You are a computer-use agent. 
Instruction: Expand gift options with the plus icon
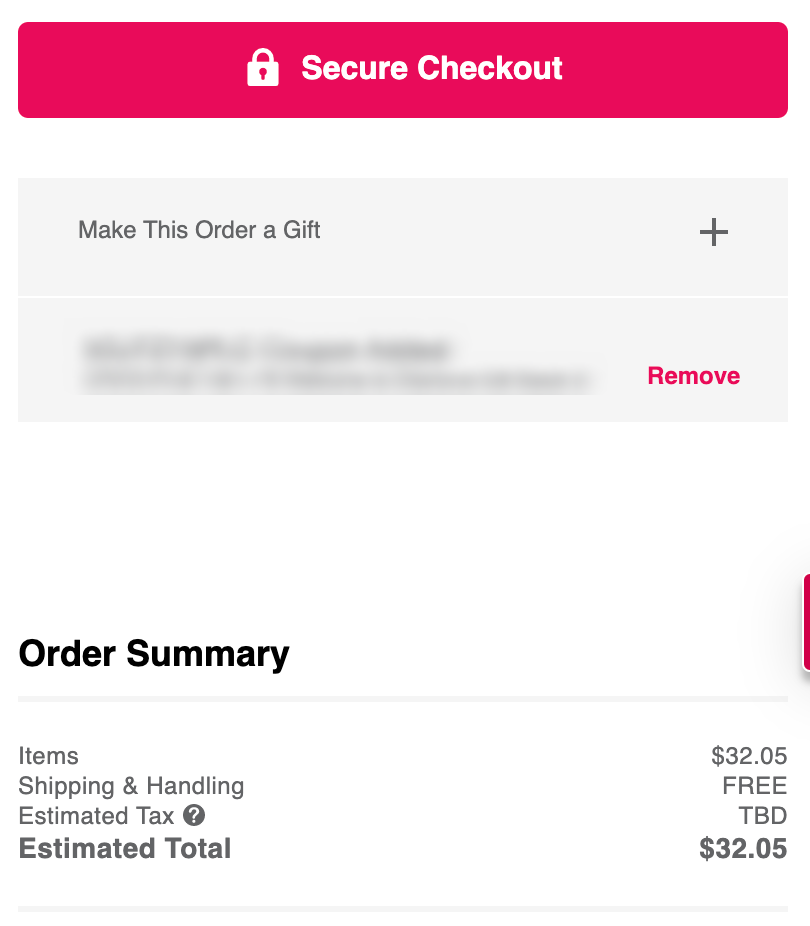pos(714,232)
